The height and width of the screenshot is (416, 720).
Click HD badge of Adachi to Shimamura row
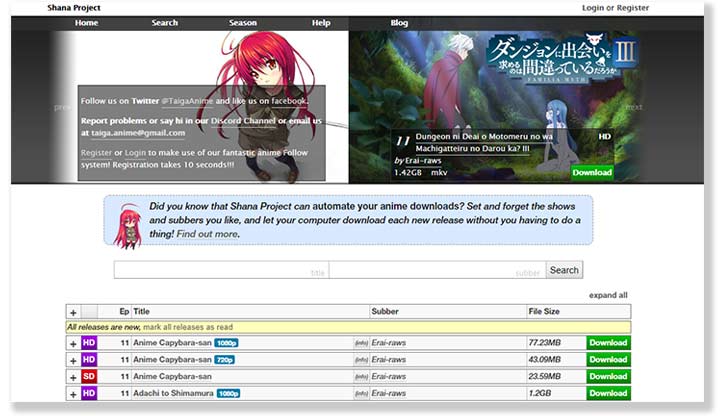[x=89, y=393]
